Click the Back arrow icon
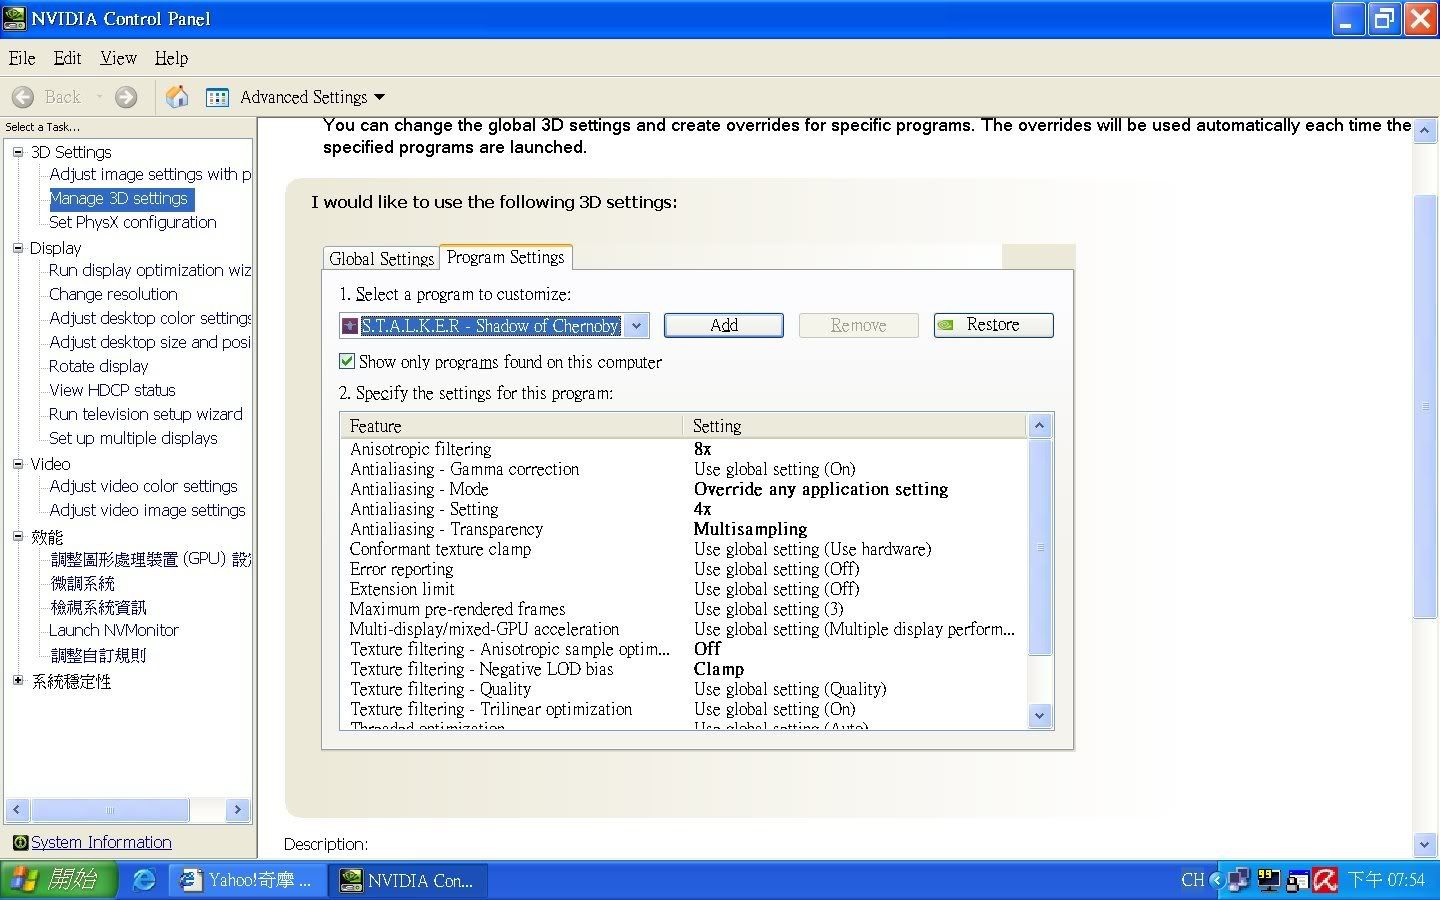This screenshot has width=1440, height=900. (x=23, y=97)
